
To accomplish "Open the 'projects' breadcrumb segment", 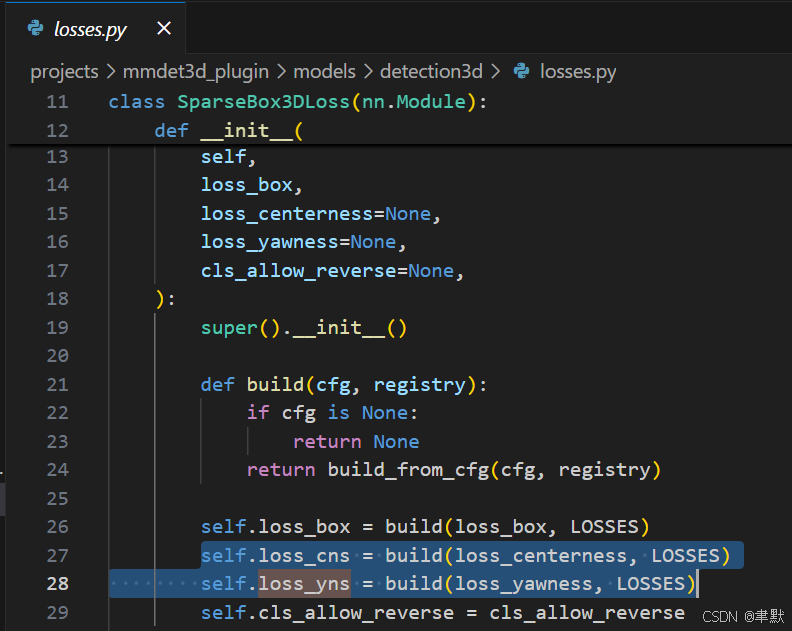I will 64,72.
